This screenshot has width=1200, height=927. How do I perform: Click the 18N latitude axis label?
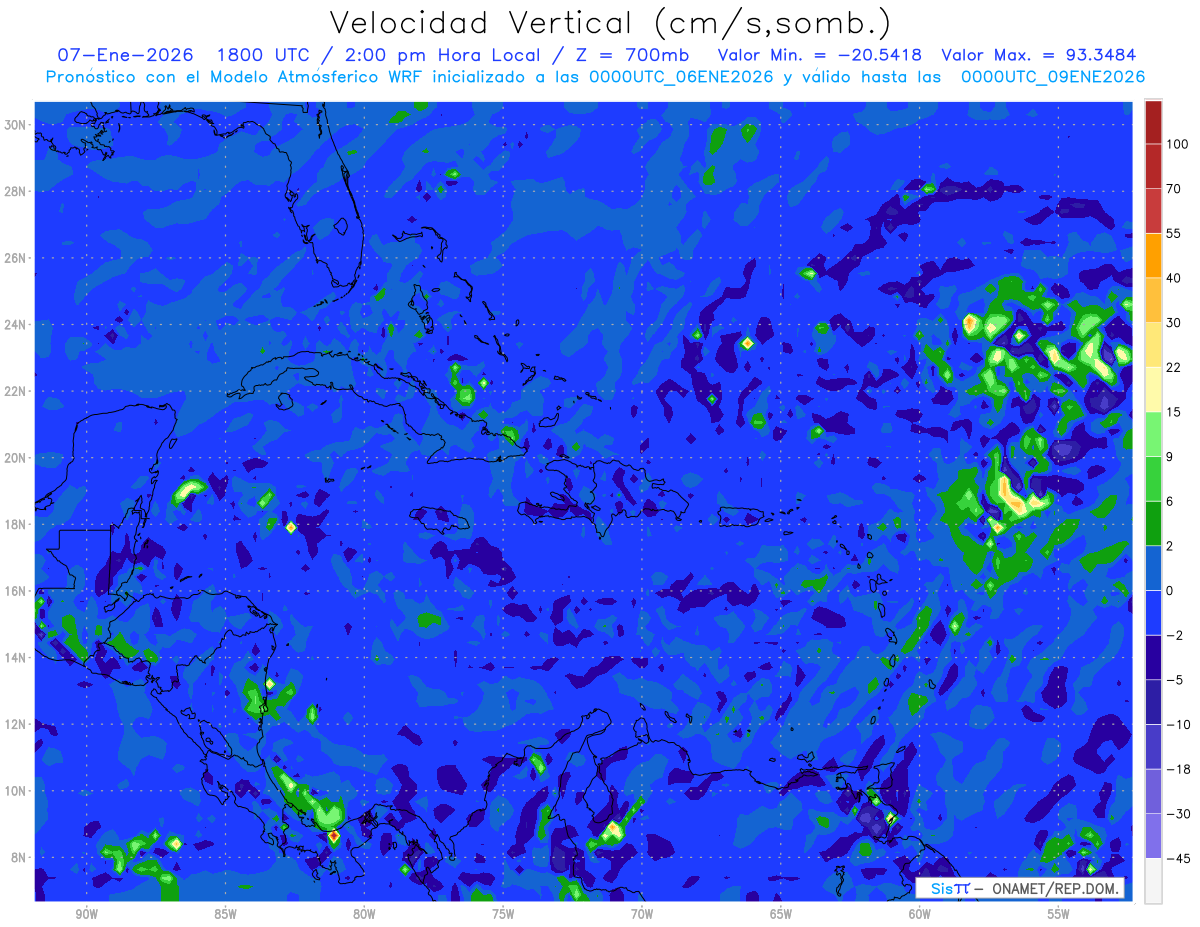click(15, 524)
